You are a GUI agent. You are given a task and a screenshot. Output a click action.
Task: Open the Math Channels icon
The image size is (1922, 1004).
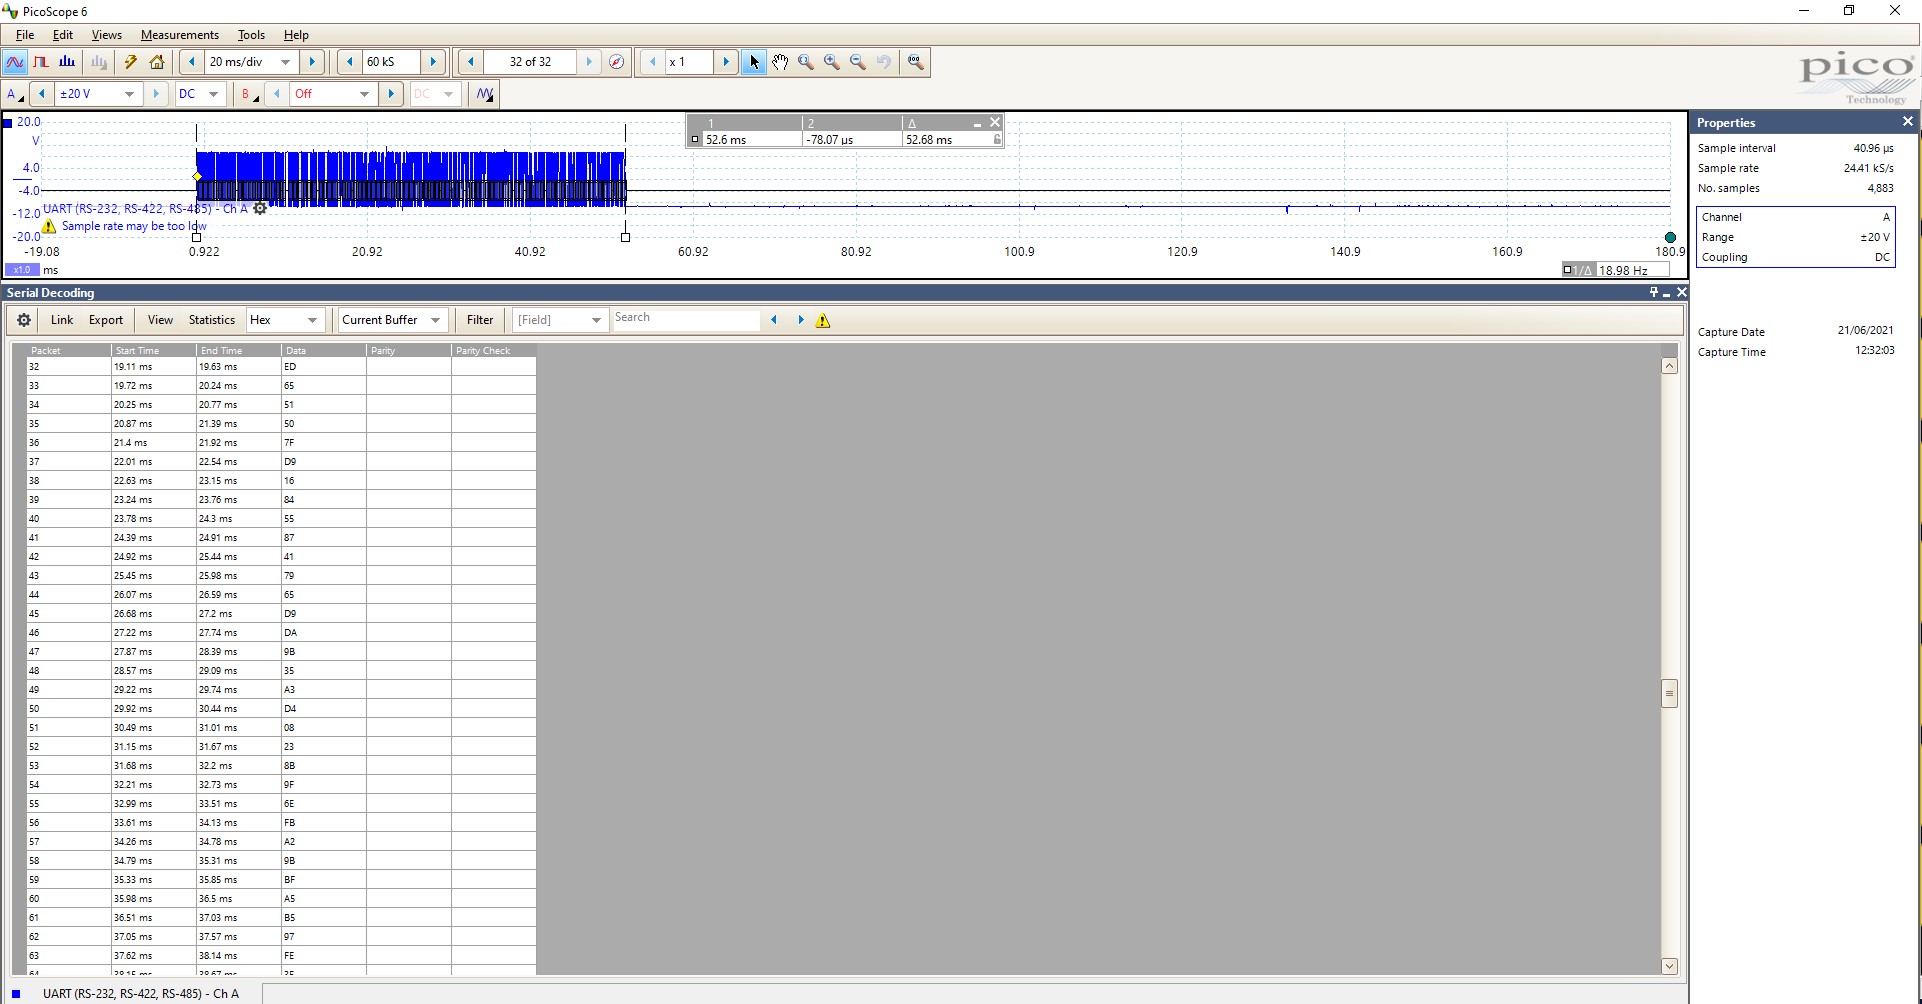click(485, 94)
